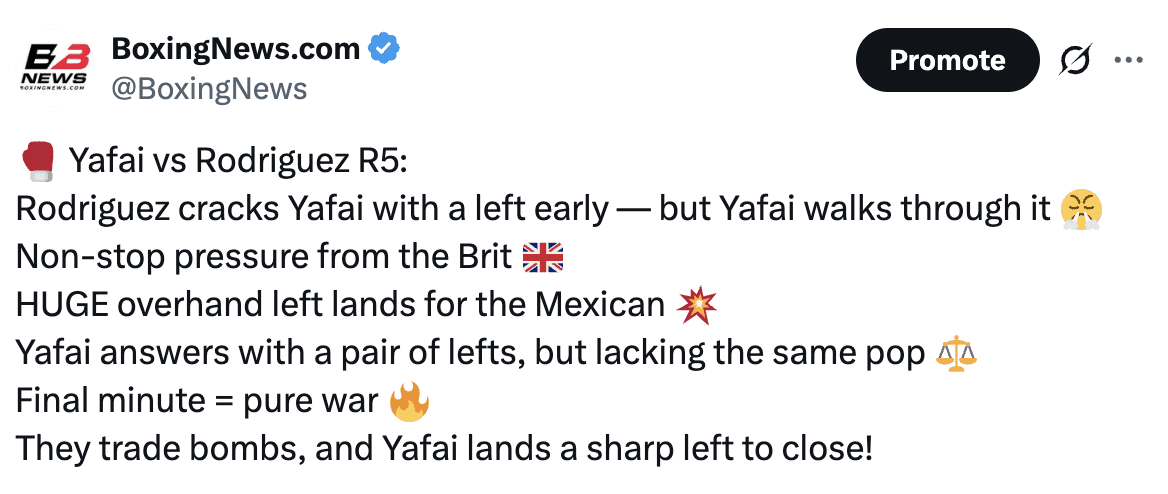1168x494 pixels.
Task: Click the steaming angry face emoji
Action: 1083,209
